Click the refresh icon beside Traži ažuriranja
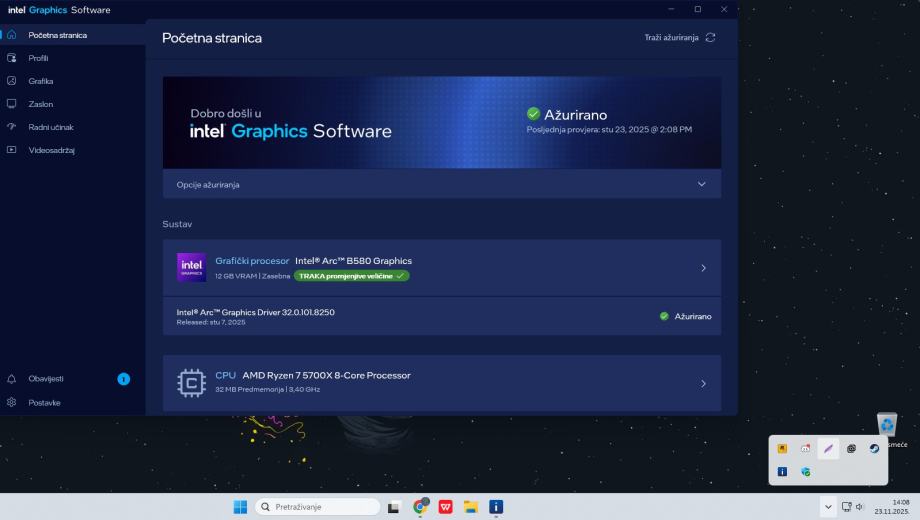Viewport: 920px width, 520px height. pos(711,38)
